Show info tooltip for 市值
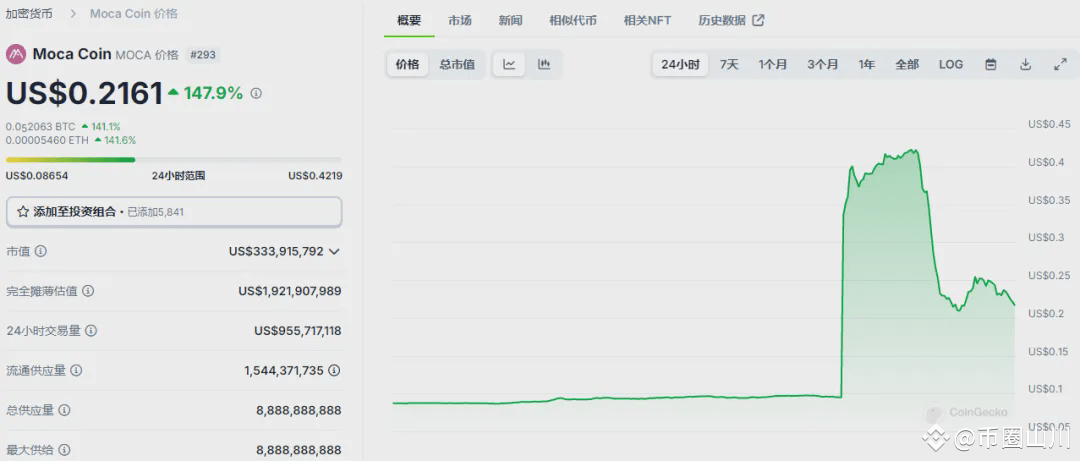1080x461 pixels. point(41,252)
